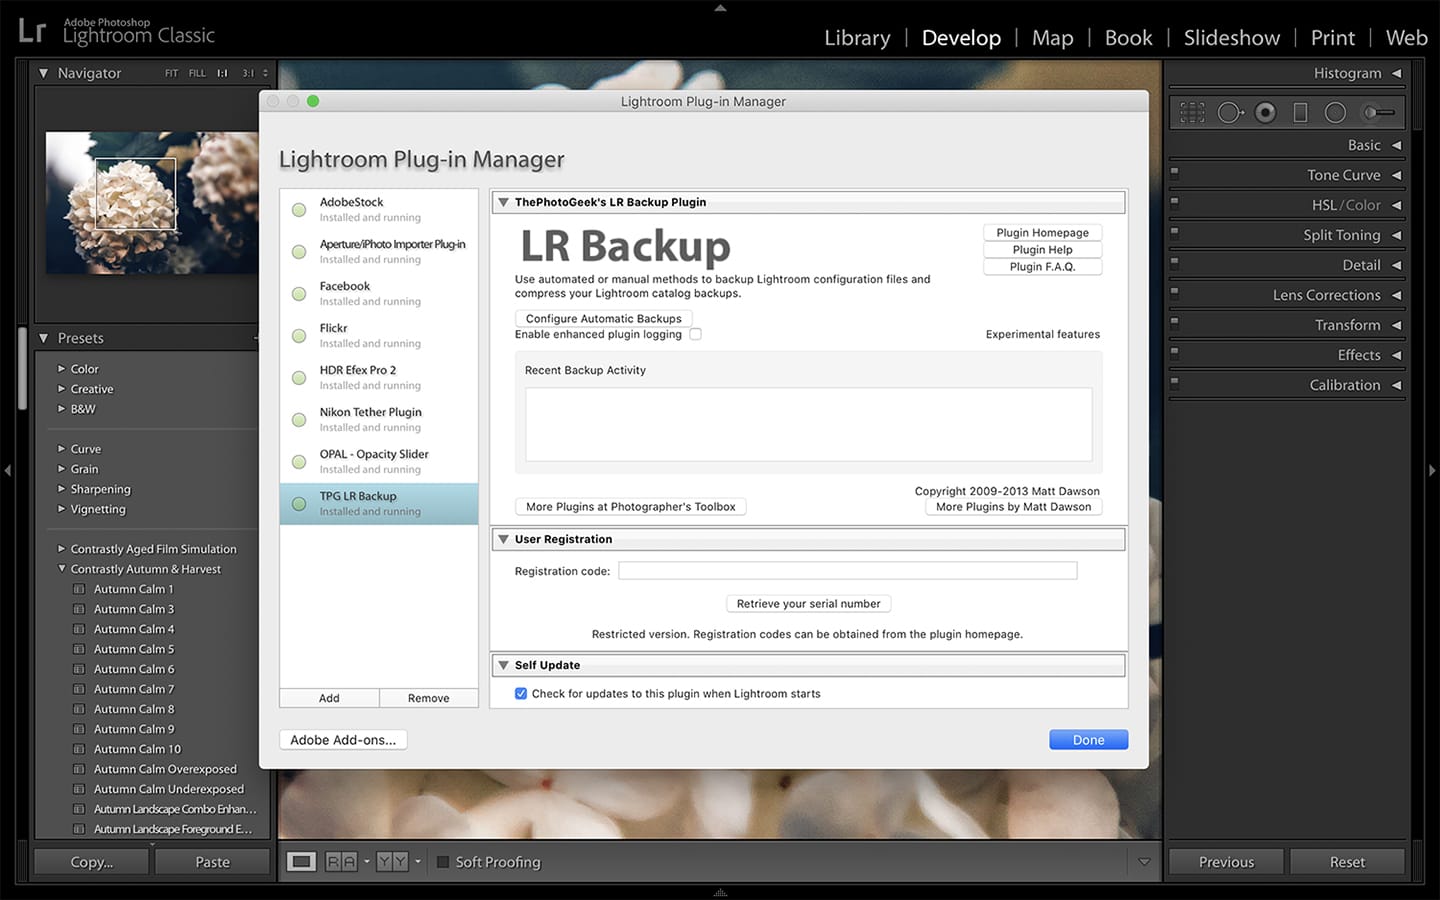Screen dimensions: 1440x900
Task: Collapse the User Registration section
Action: point(503,539)
